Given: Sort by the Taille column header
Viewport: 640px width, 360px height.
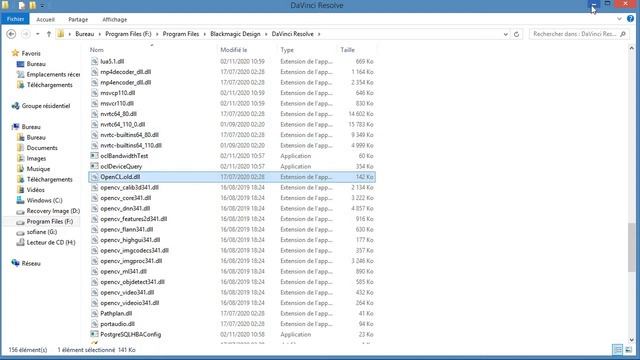Looking at the screenshot, I should (x=347, y=50).
